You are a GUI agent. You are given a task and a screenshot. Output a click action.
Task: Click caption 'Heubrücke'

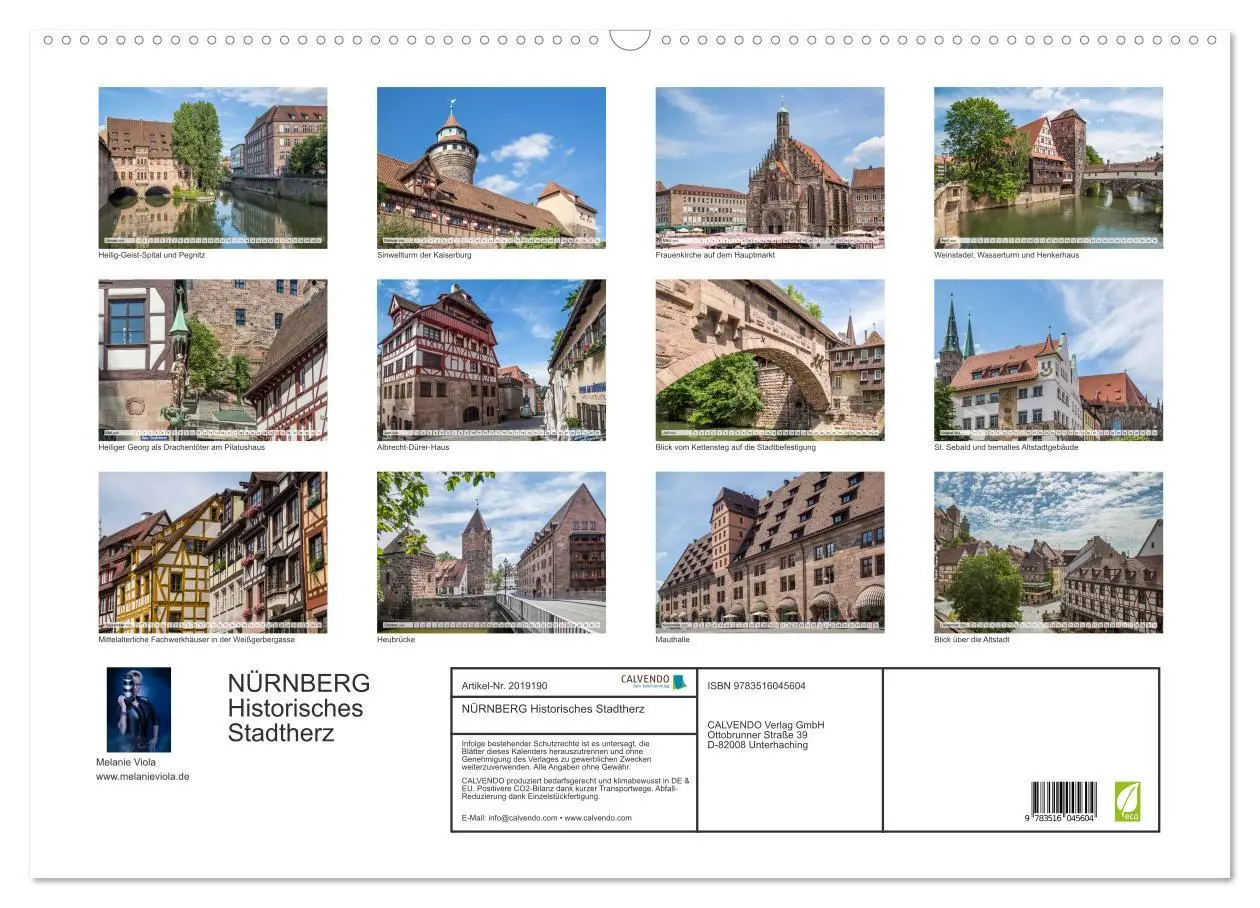396,639
